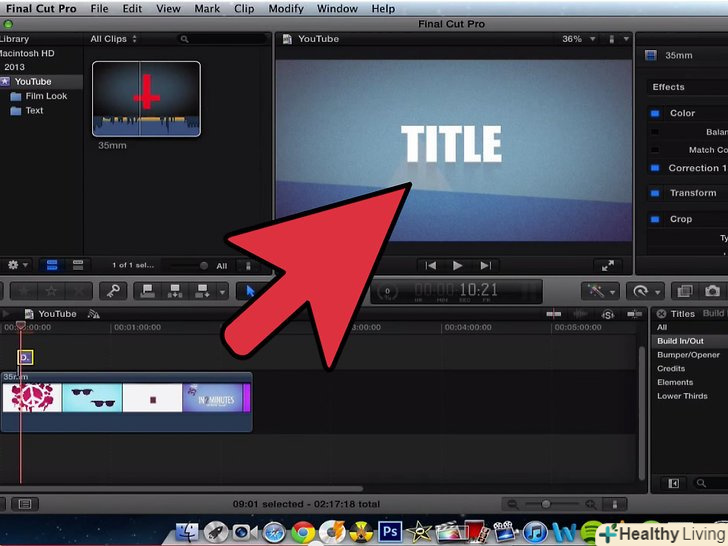Screen dimensions: 728x546
Task: Enable the Balance color checkbox
Action: (655, 132)
